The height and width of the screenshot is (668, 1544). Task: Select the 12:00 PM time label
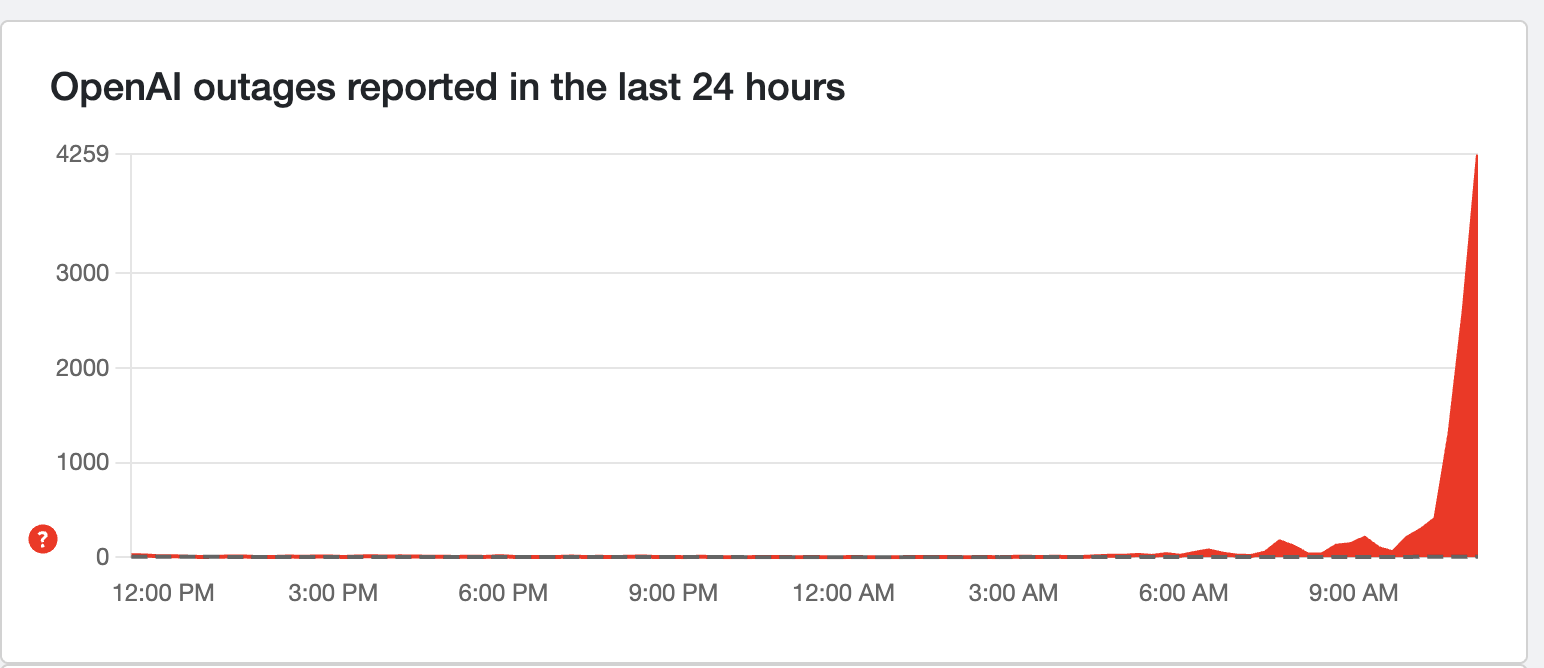pyautogui.click(x=166, y=593)
